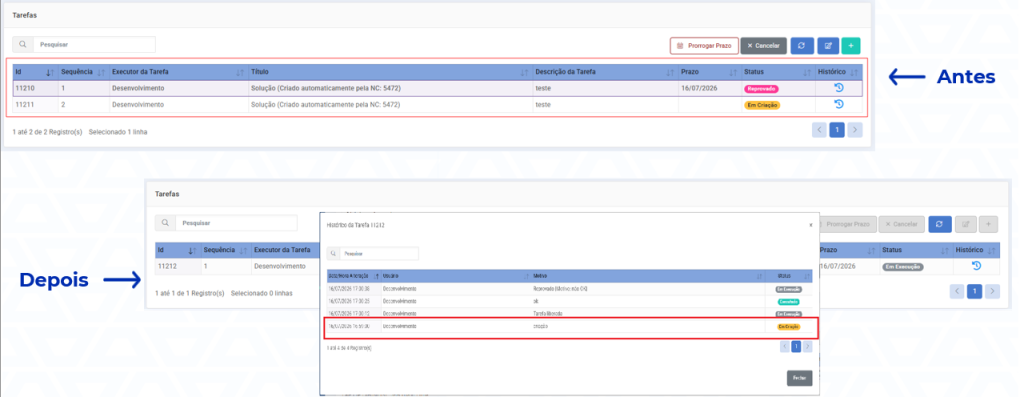Click the green Concluído badge in history dialog
This screenshot has width=1024, height=397.
pos(788,302)
